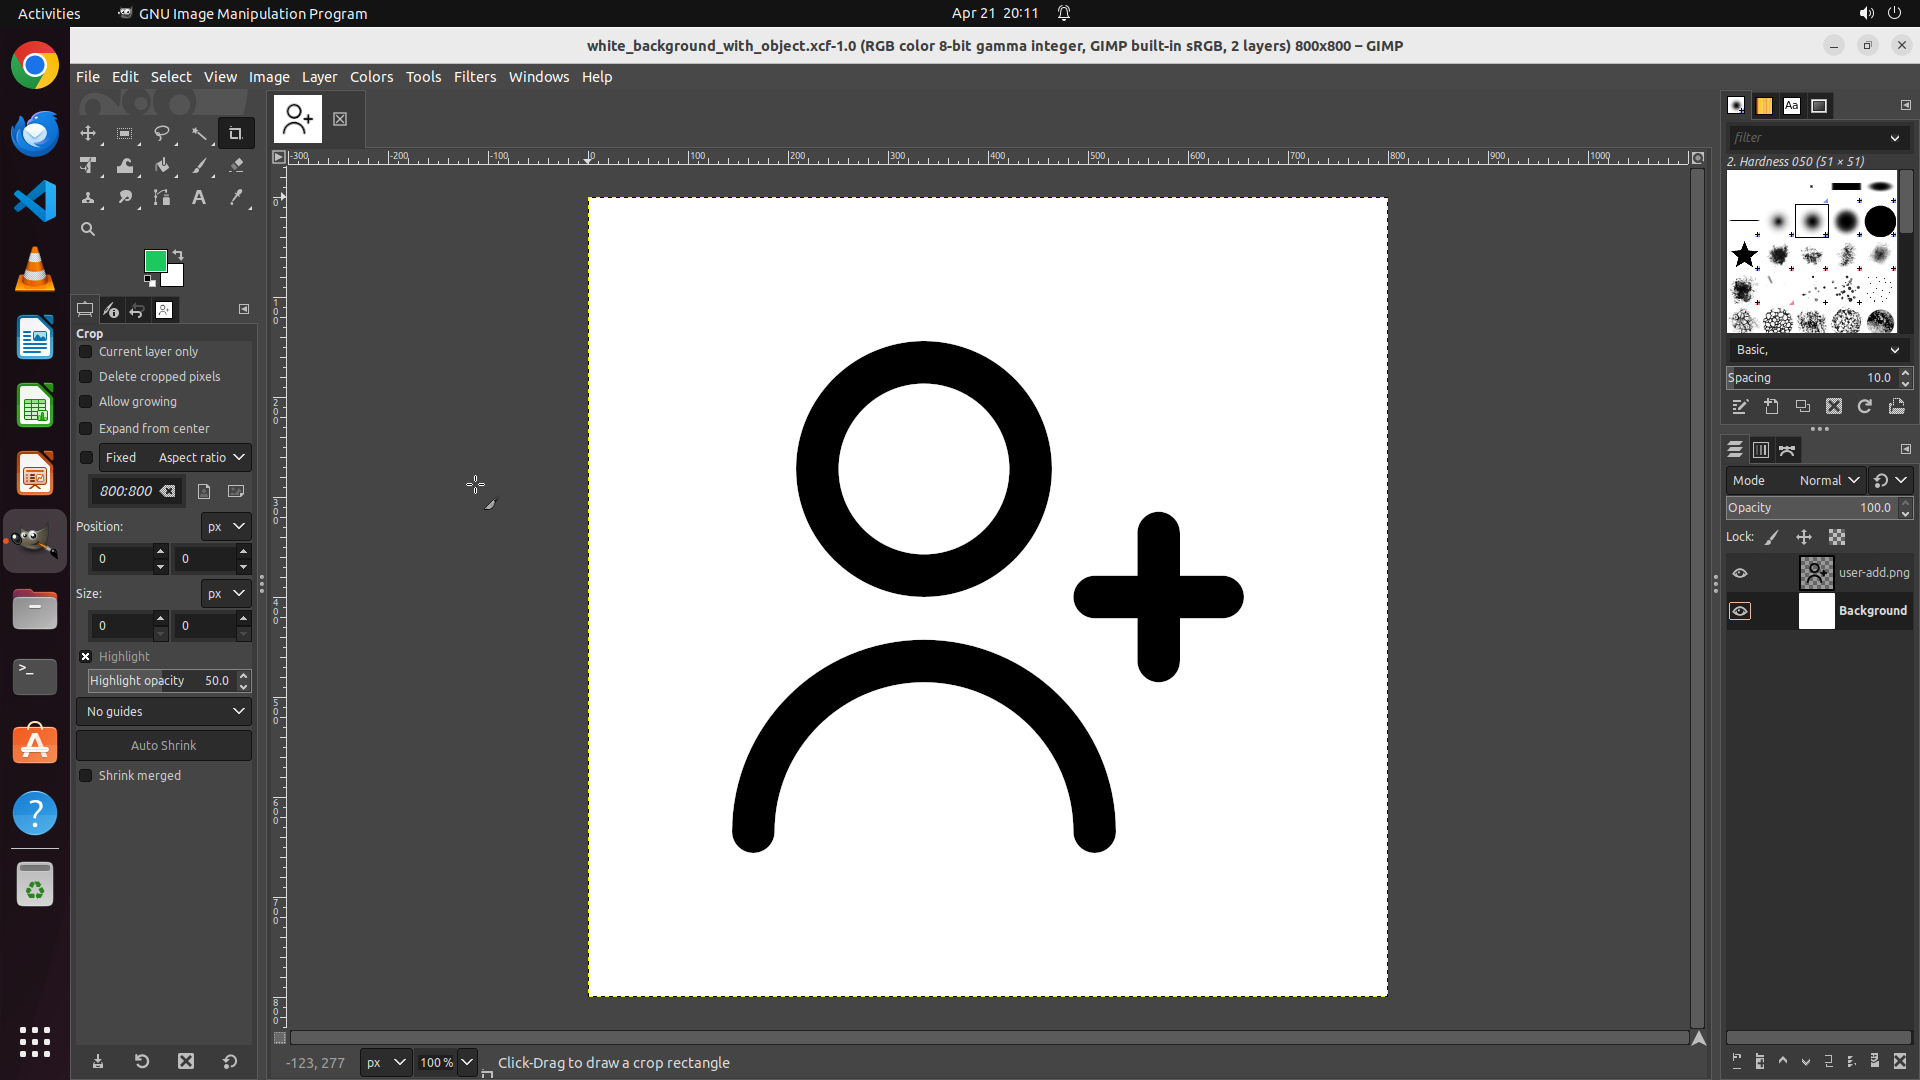This screenshot has width=1920, height=1080.
Task: Hide the user-add.png layer
Action: pos(1740,573)
